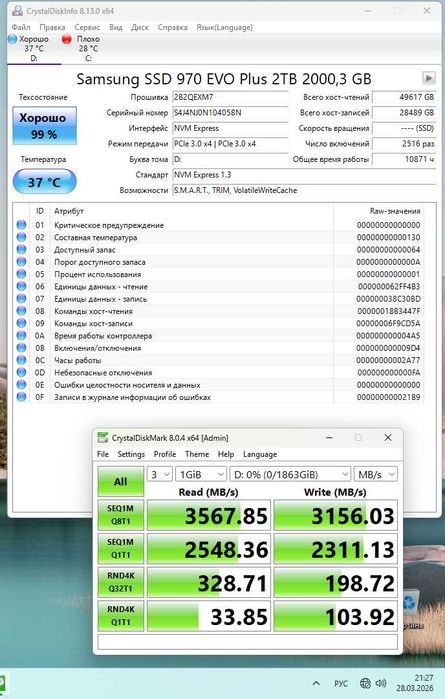Click the status orb of attribute 0F
This screenshot has width=445, height=699.
tap(21, 397)
